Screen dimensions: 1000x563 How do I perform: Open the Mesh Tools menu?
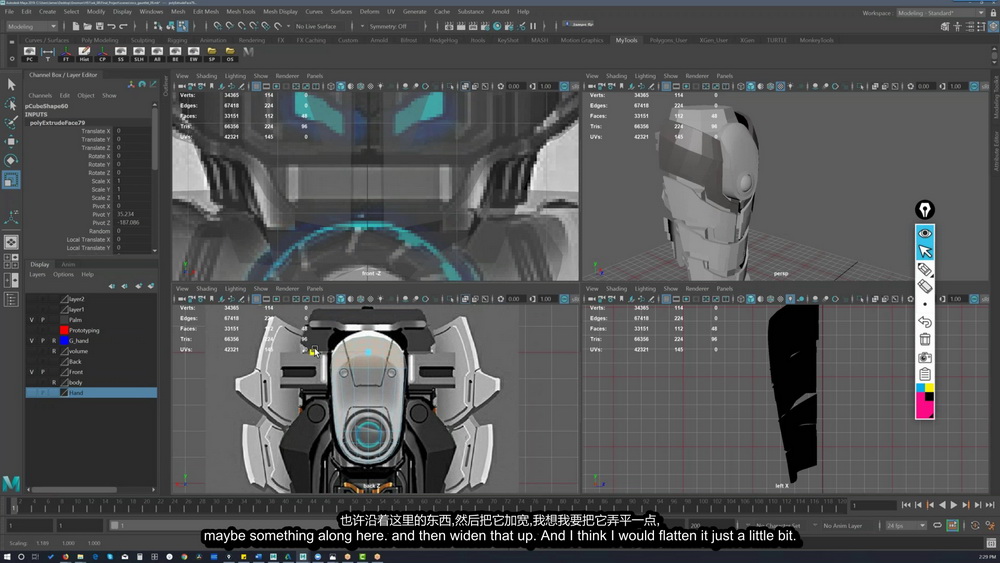point(240,11)
